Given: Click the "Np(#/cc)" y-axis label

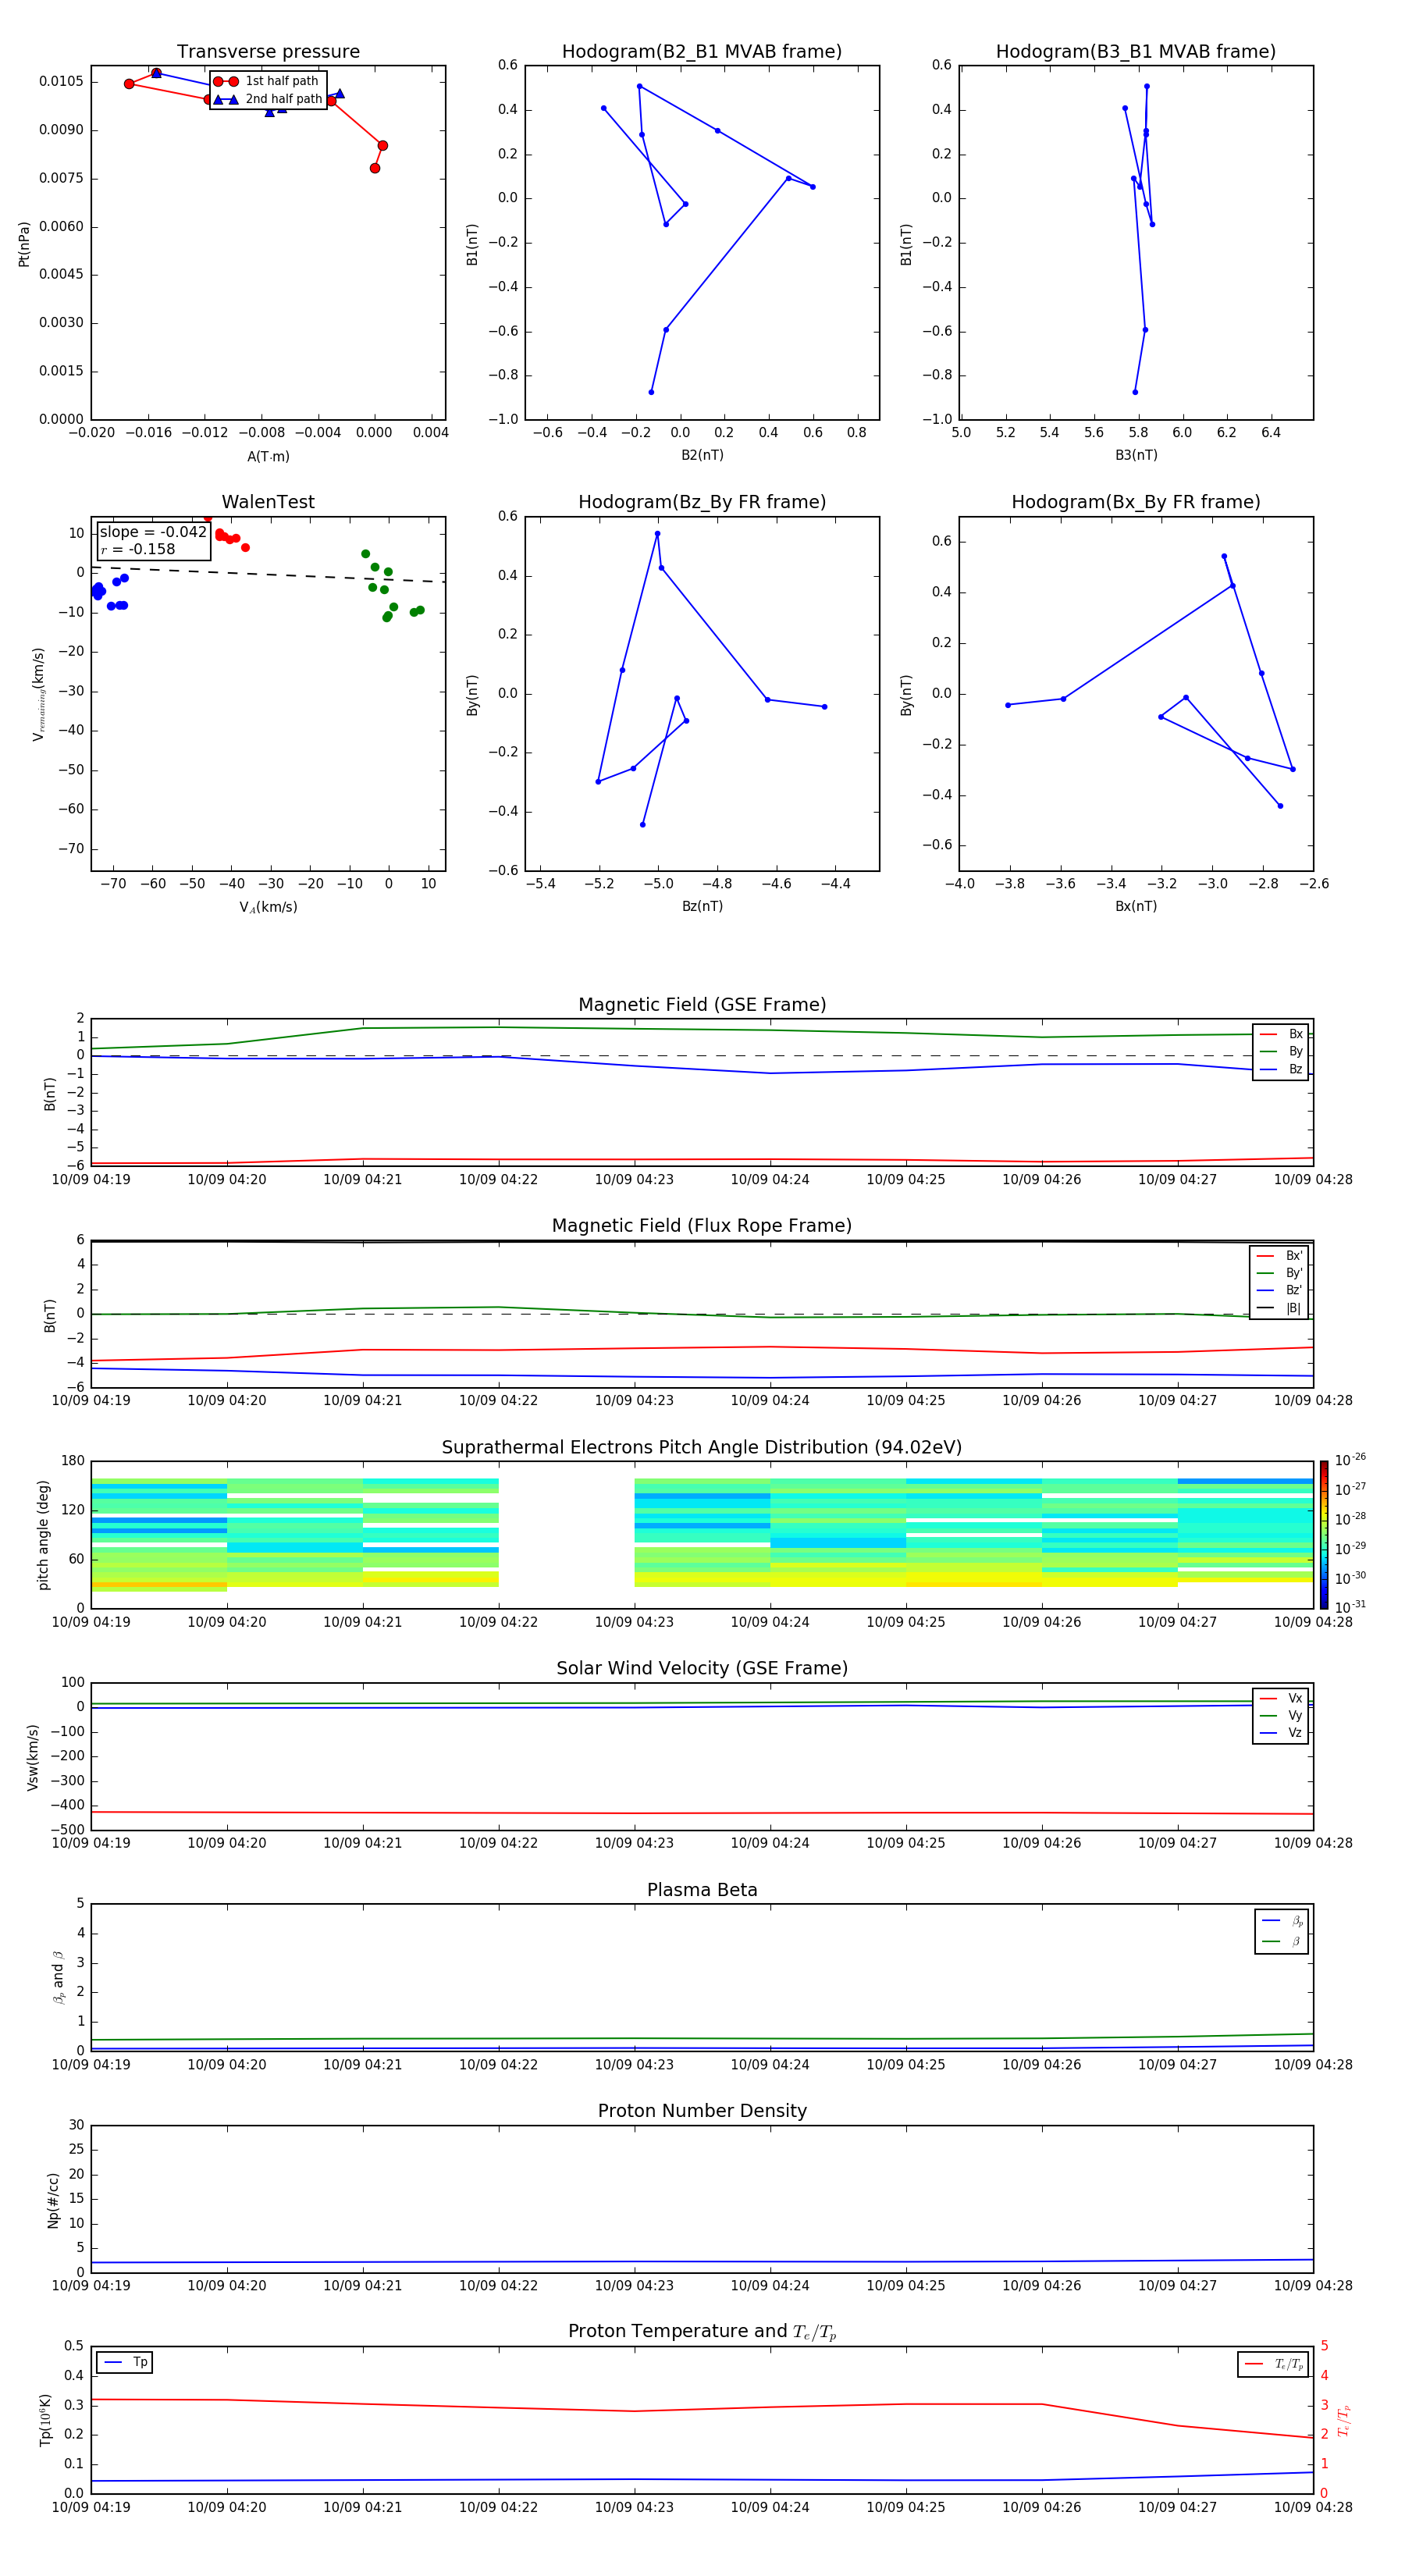Looking at the screenshot, I should pyautogui.click(x=53, y=2200).
